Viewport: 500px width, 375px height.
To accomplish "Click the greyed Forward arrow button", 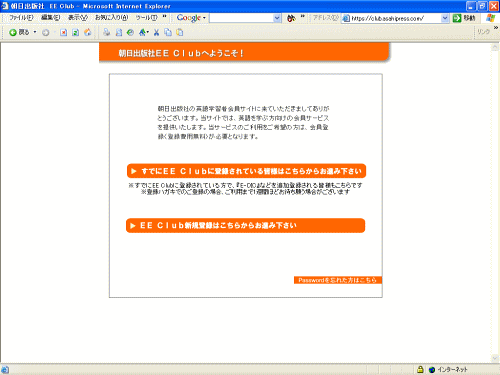I will tap(46, 32).
